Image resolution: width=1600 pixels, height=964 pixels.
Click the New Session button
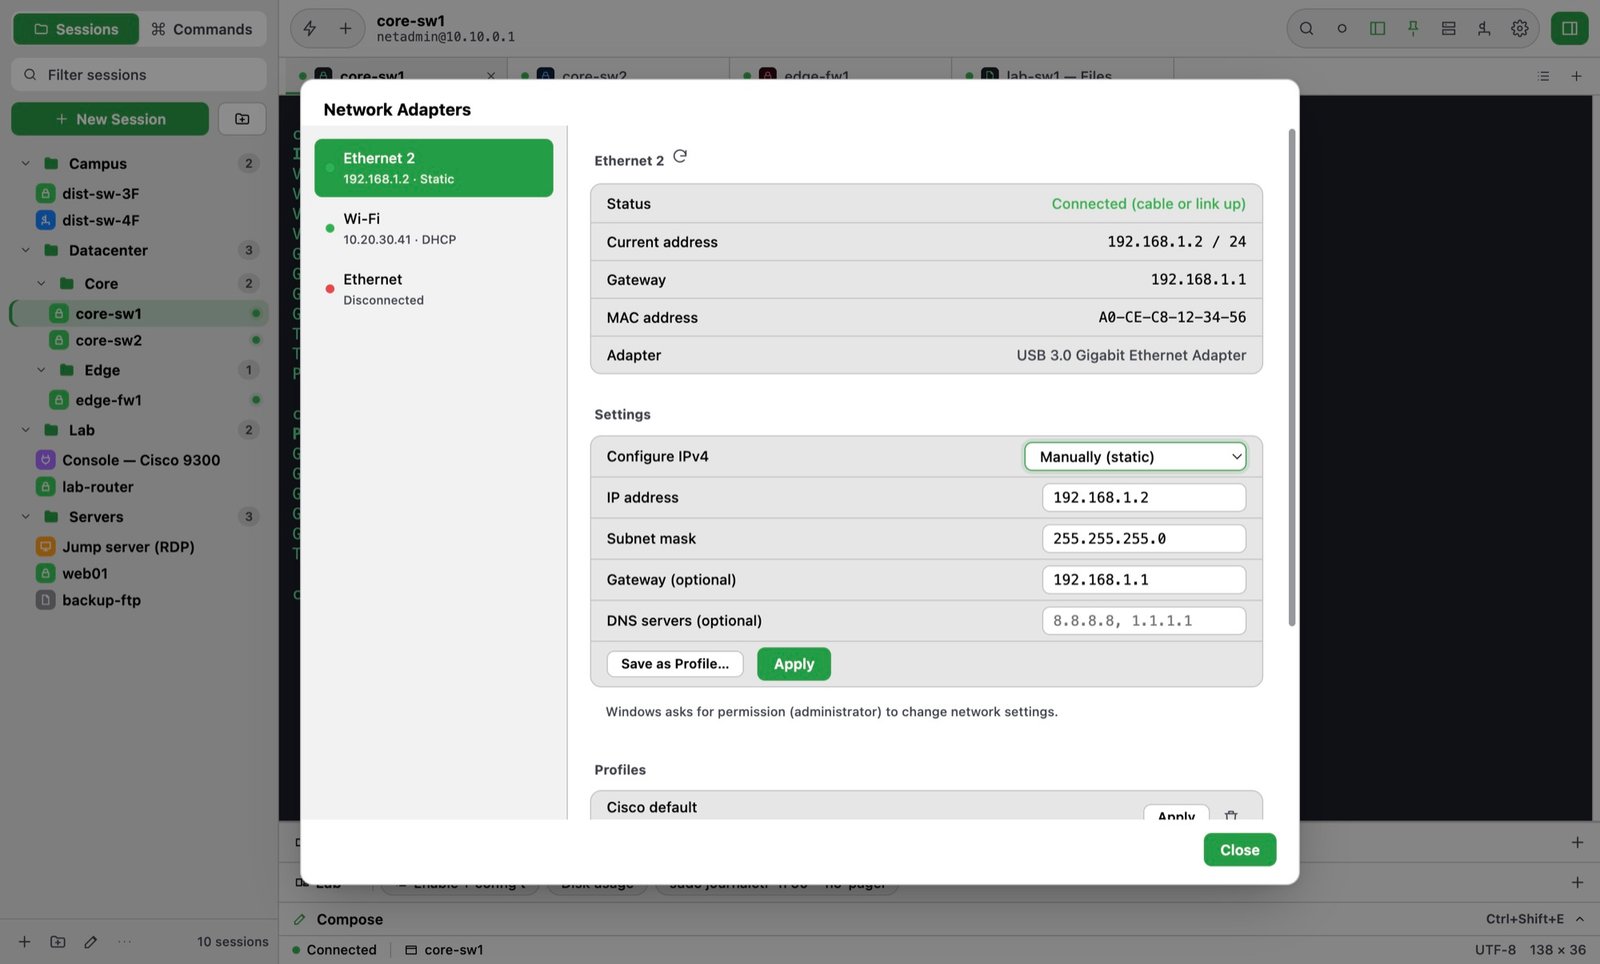(110, 119)
